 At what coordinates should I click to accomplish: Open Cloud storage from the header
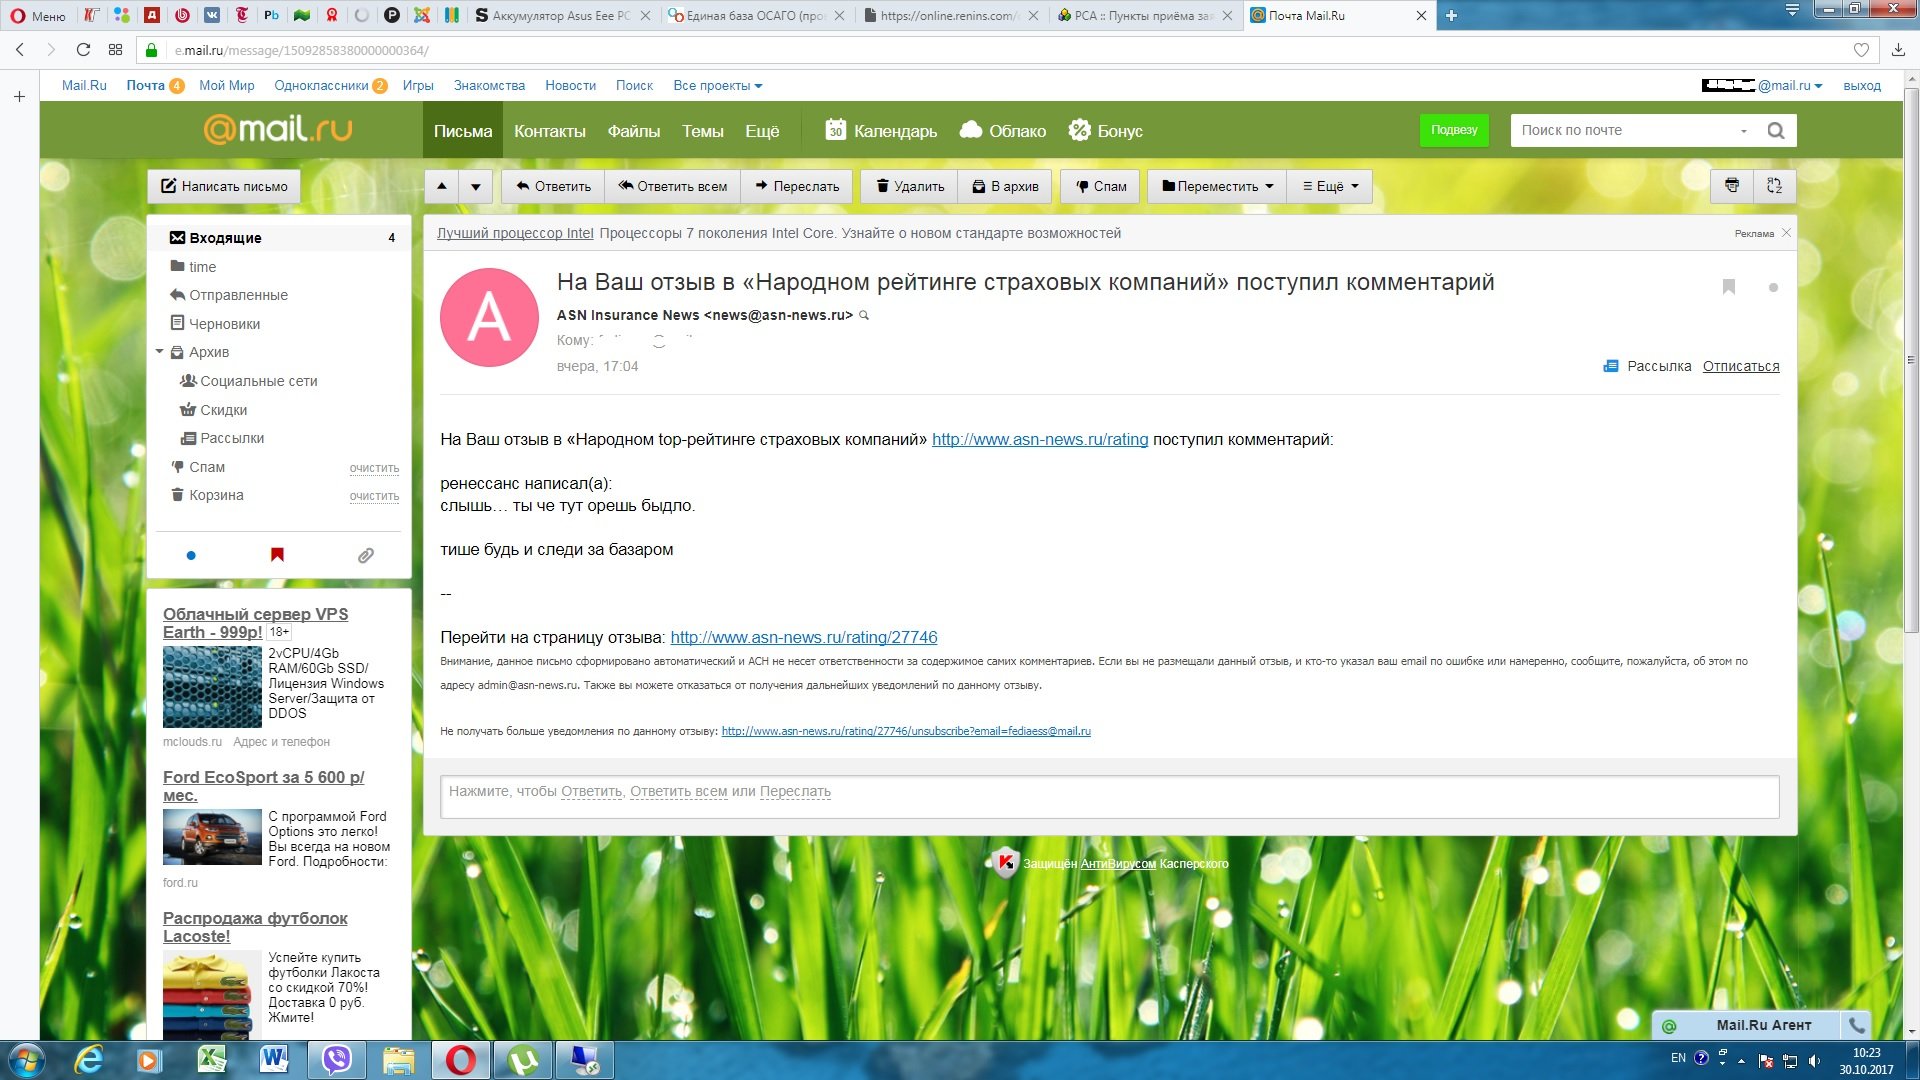point(1002,131)
